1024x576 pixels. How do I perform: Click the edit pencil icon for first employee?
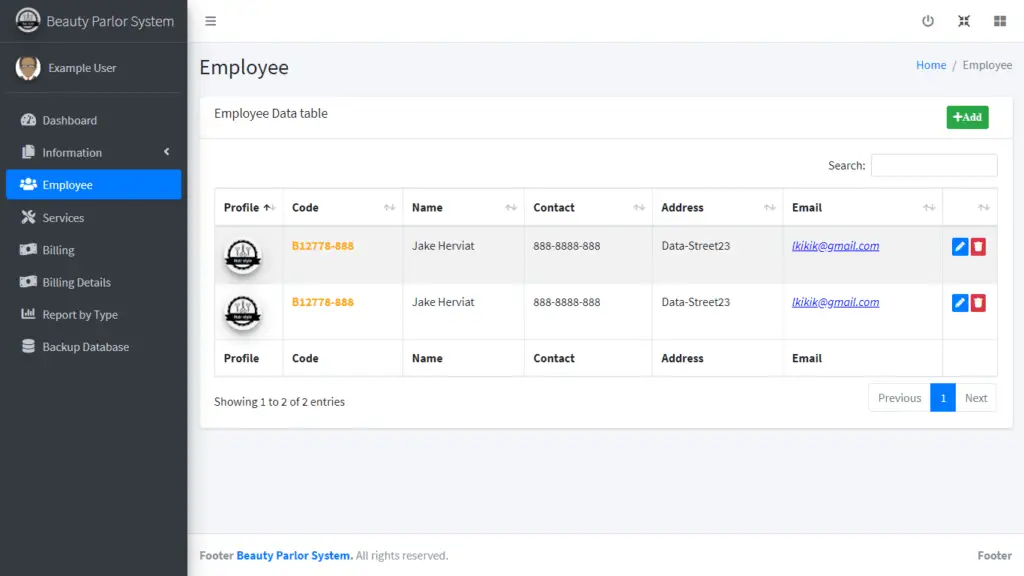[959, 246]
